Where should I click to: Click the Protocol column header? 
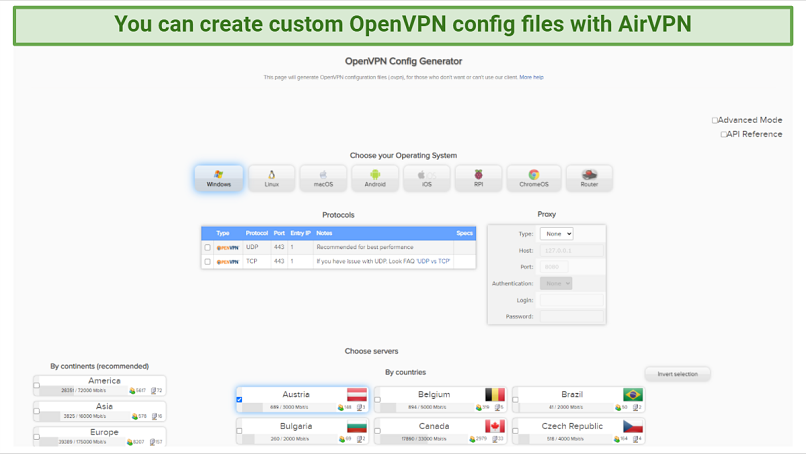tap(257, 233)
